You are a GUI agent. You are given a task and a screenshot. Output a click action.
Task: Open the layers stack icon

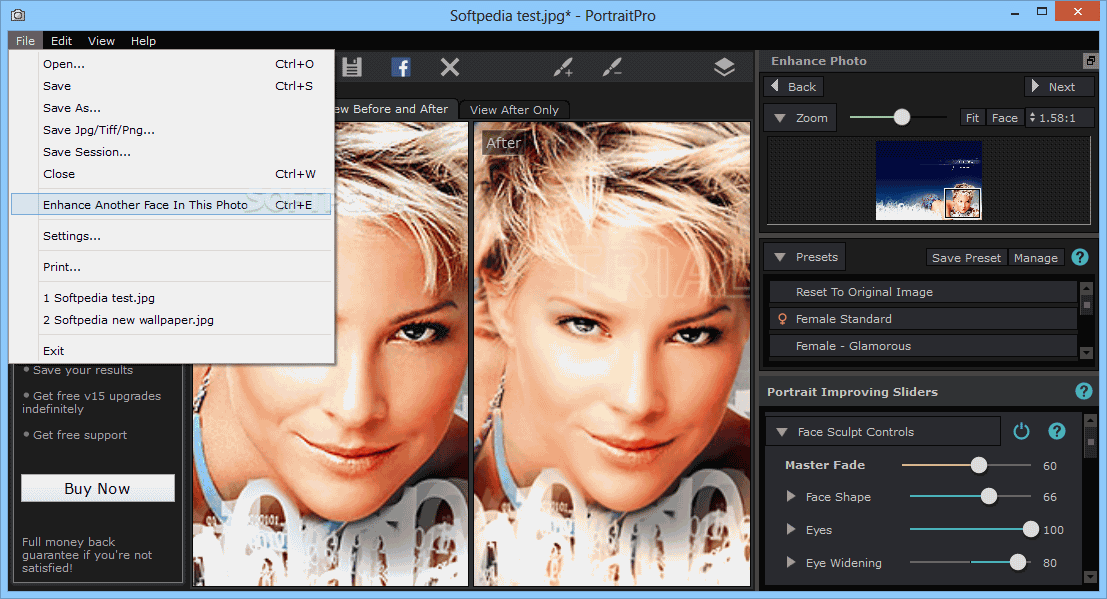tap(724, 67)
